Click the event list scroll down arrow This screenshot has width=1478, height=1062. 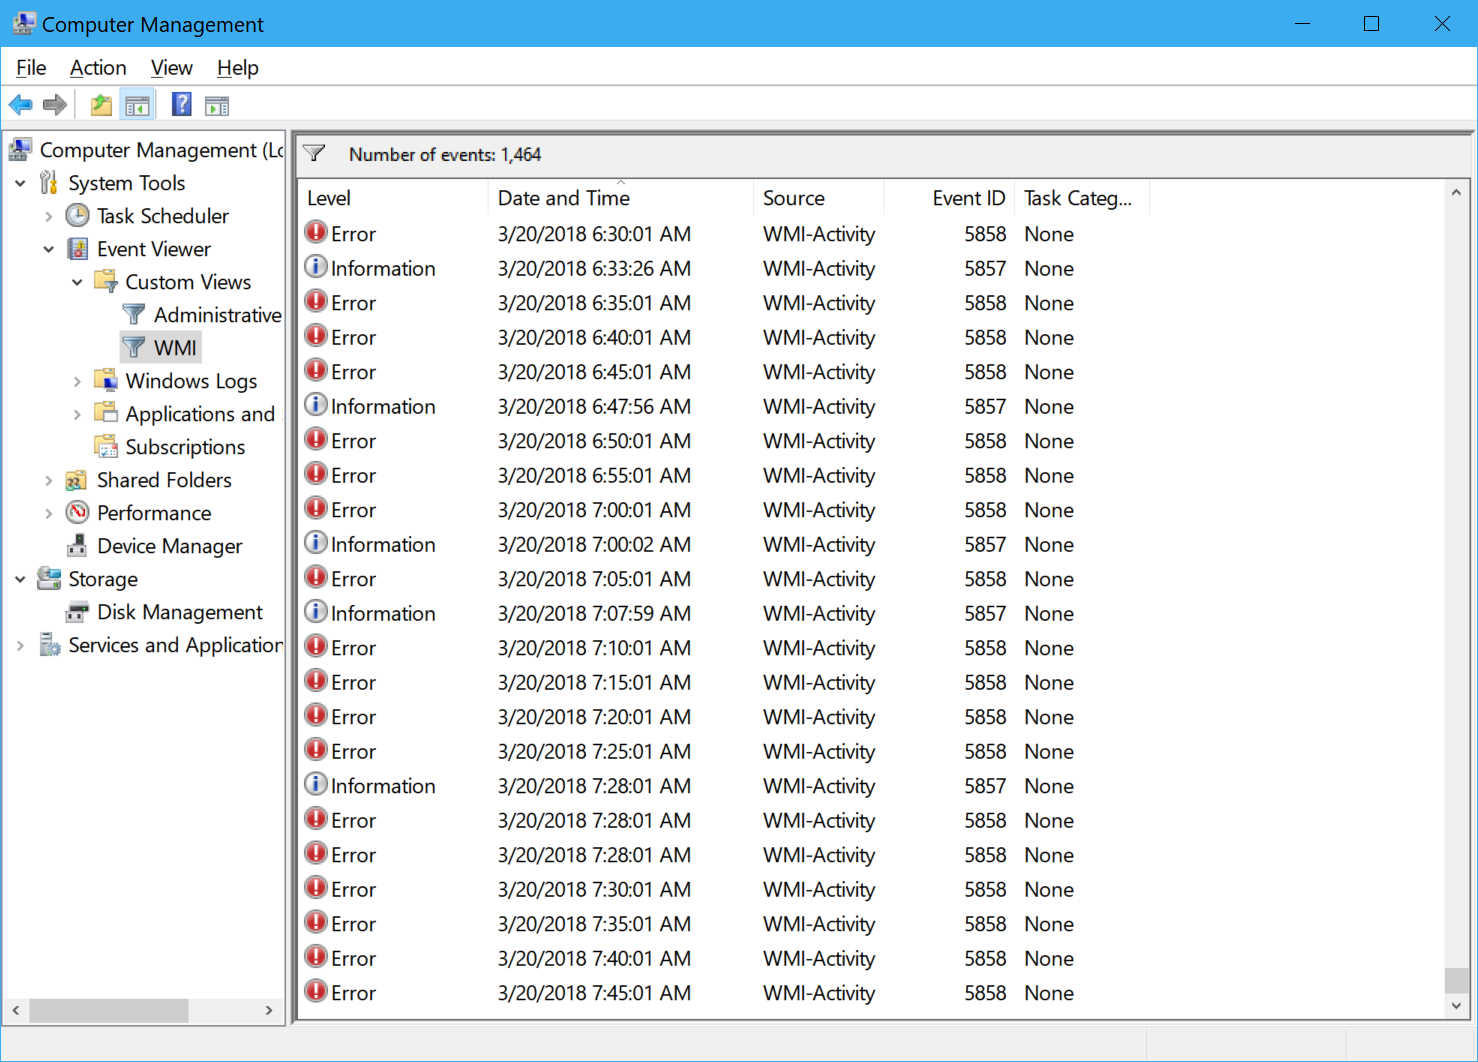pos(1456,1006)
